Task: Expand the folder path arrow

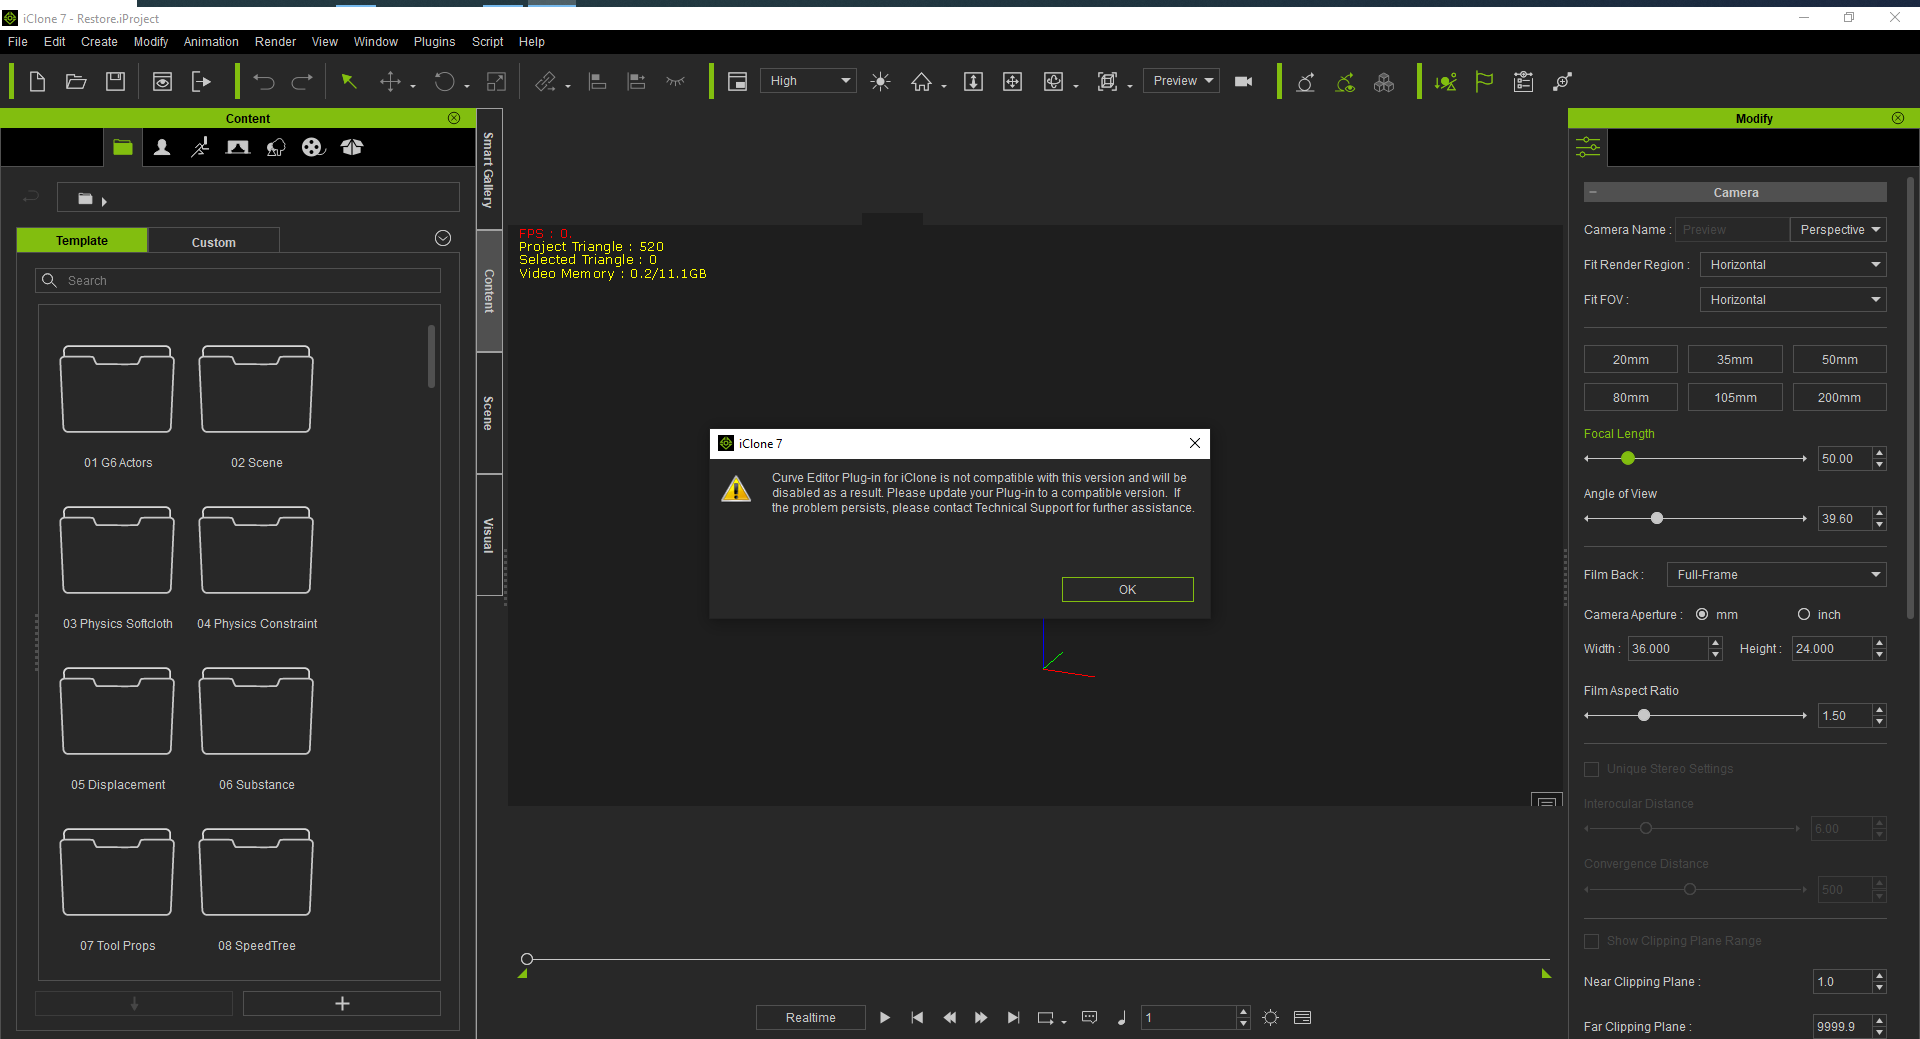Action: click(x=104, y=201)
